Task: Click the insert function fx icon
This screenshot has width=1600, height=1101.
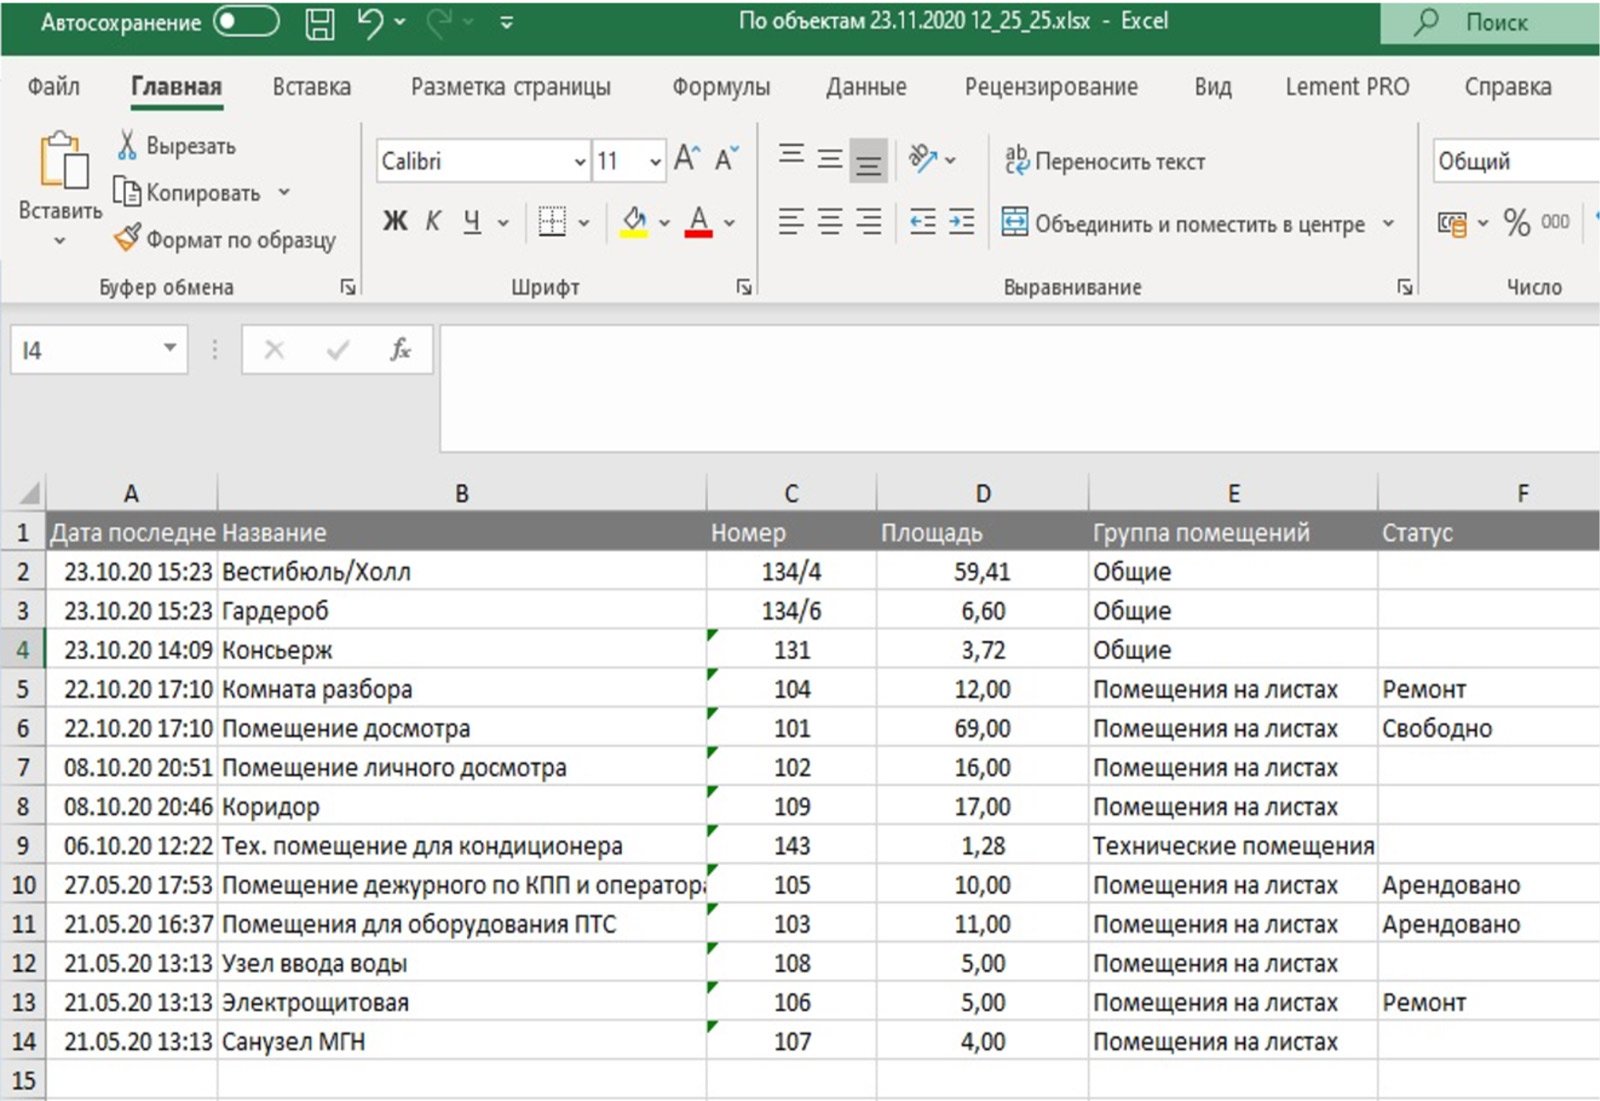Action: tap(400, 350)
